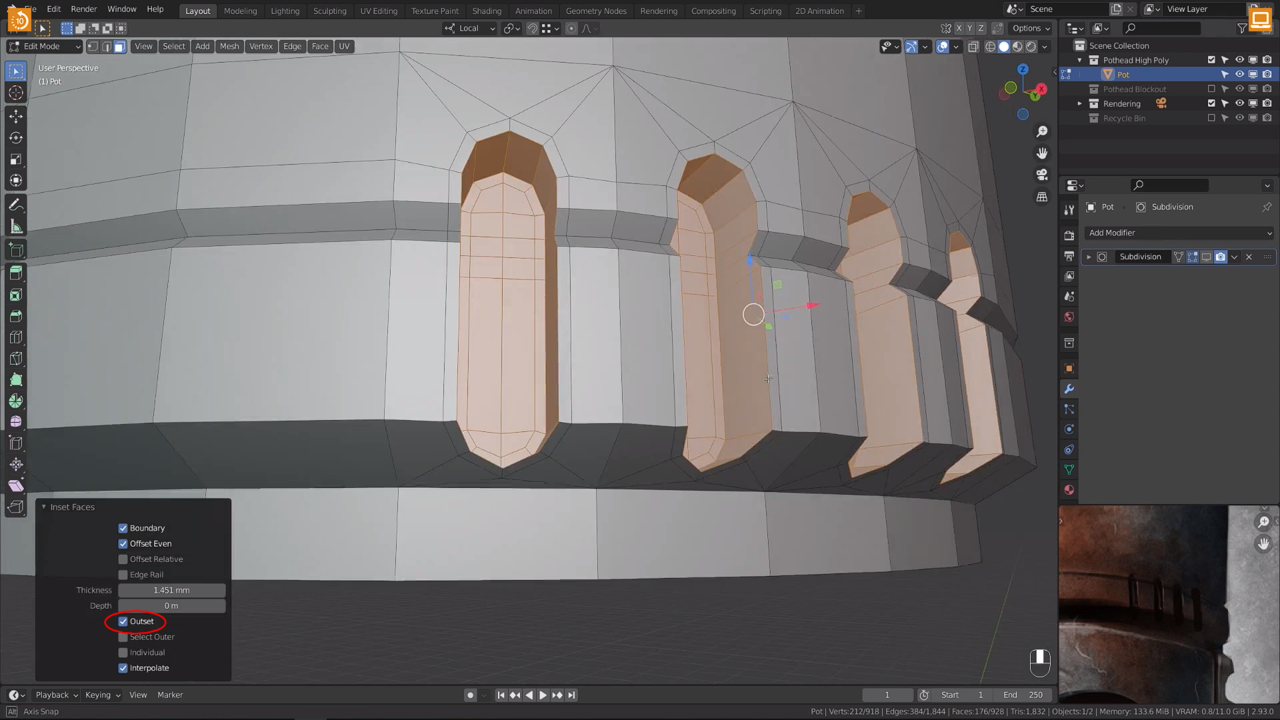This screenshot has height=720, width=1280.
Task: Select the Transform tool in the toolbar
Action: (16, 181)
